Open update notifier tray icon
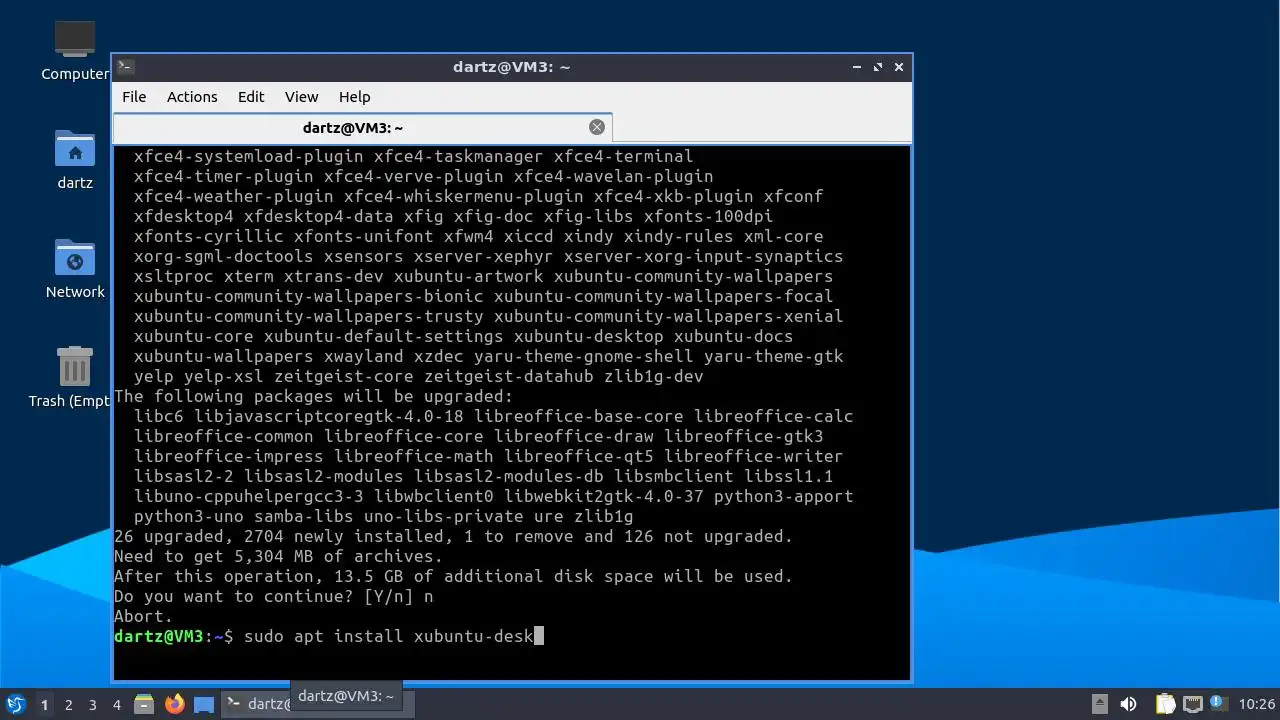This screenshot has width=1280, height=720. (1218, 704)
